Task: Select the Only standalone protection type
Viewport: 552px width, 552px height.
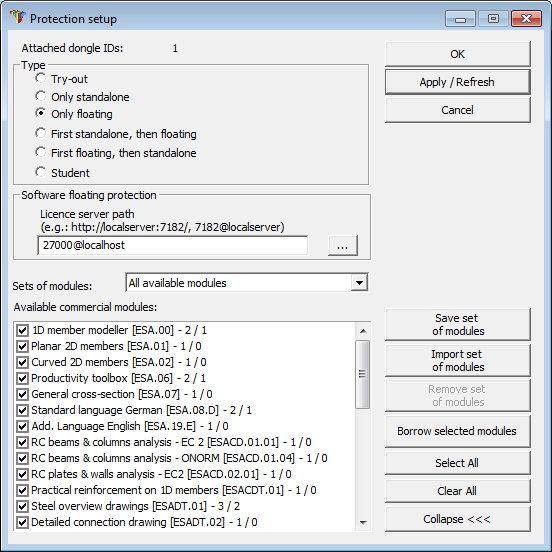Action: click(x=40, y=96)
